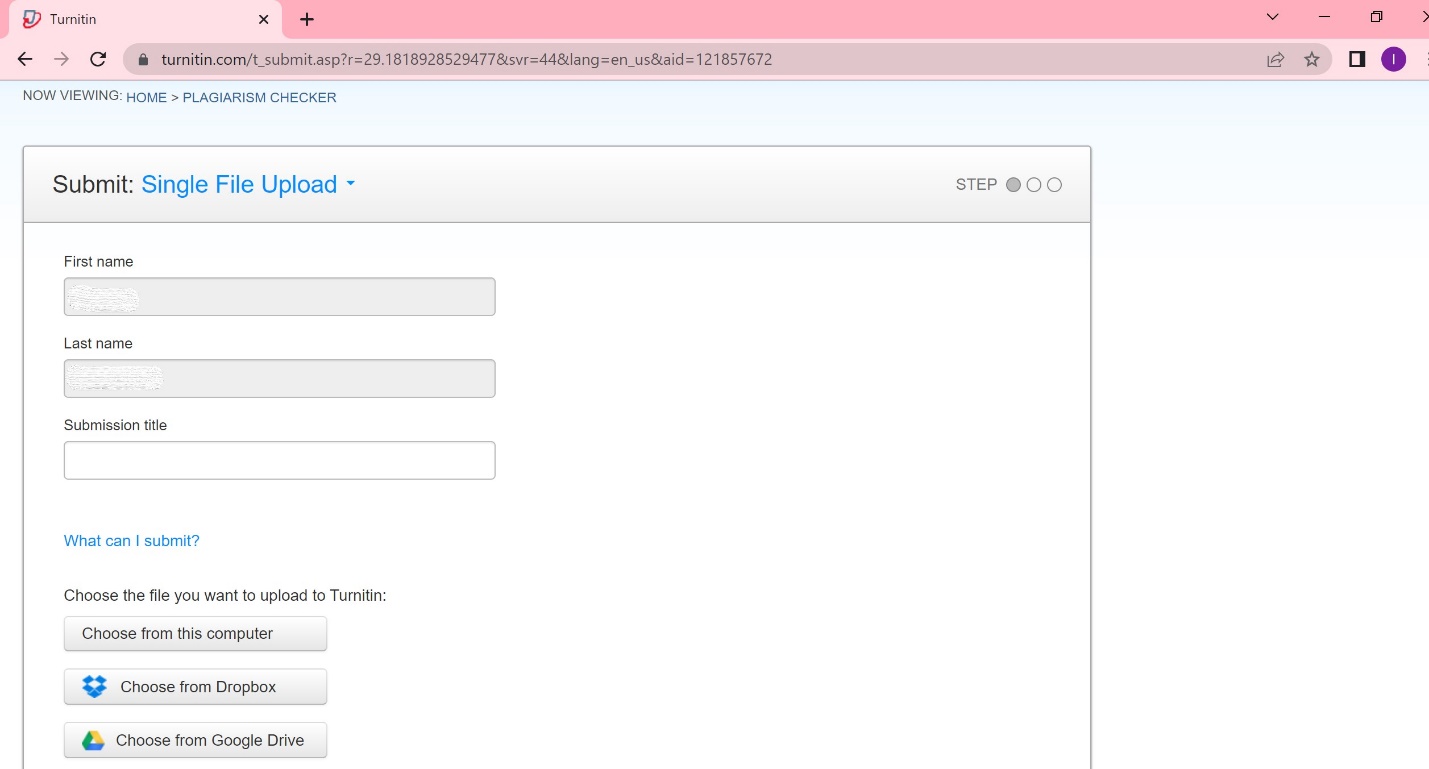Open PLAGIARISM CHECKER breadcrumb link
Screen dimensions: 1429x769
tap(259, 98)
